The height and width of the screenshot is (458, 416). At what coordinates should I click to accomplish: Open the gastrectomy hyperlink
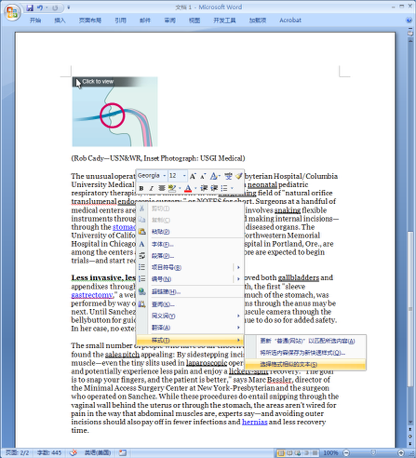92,295
